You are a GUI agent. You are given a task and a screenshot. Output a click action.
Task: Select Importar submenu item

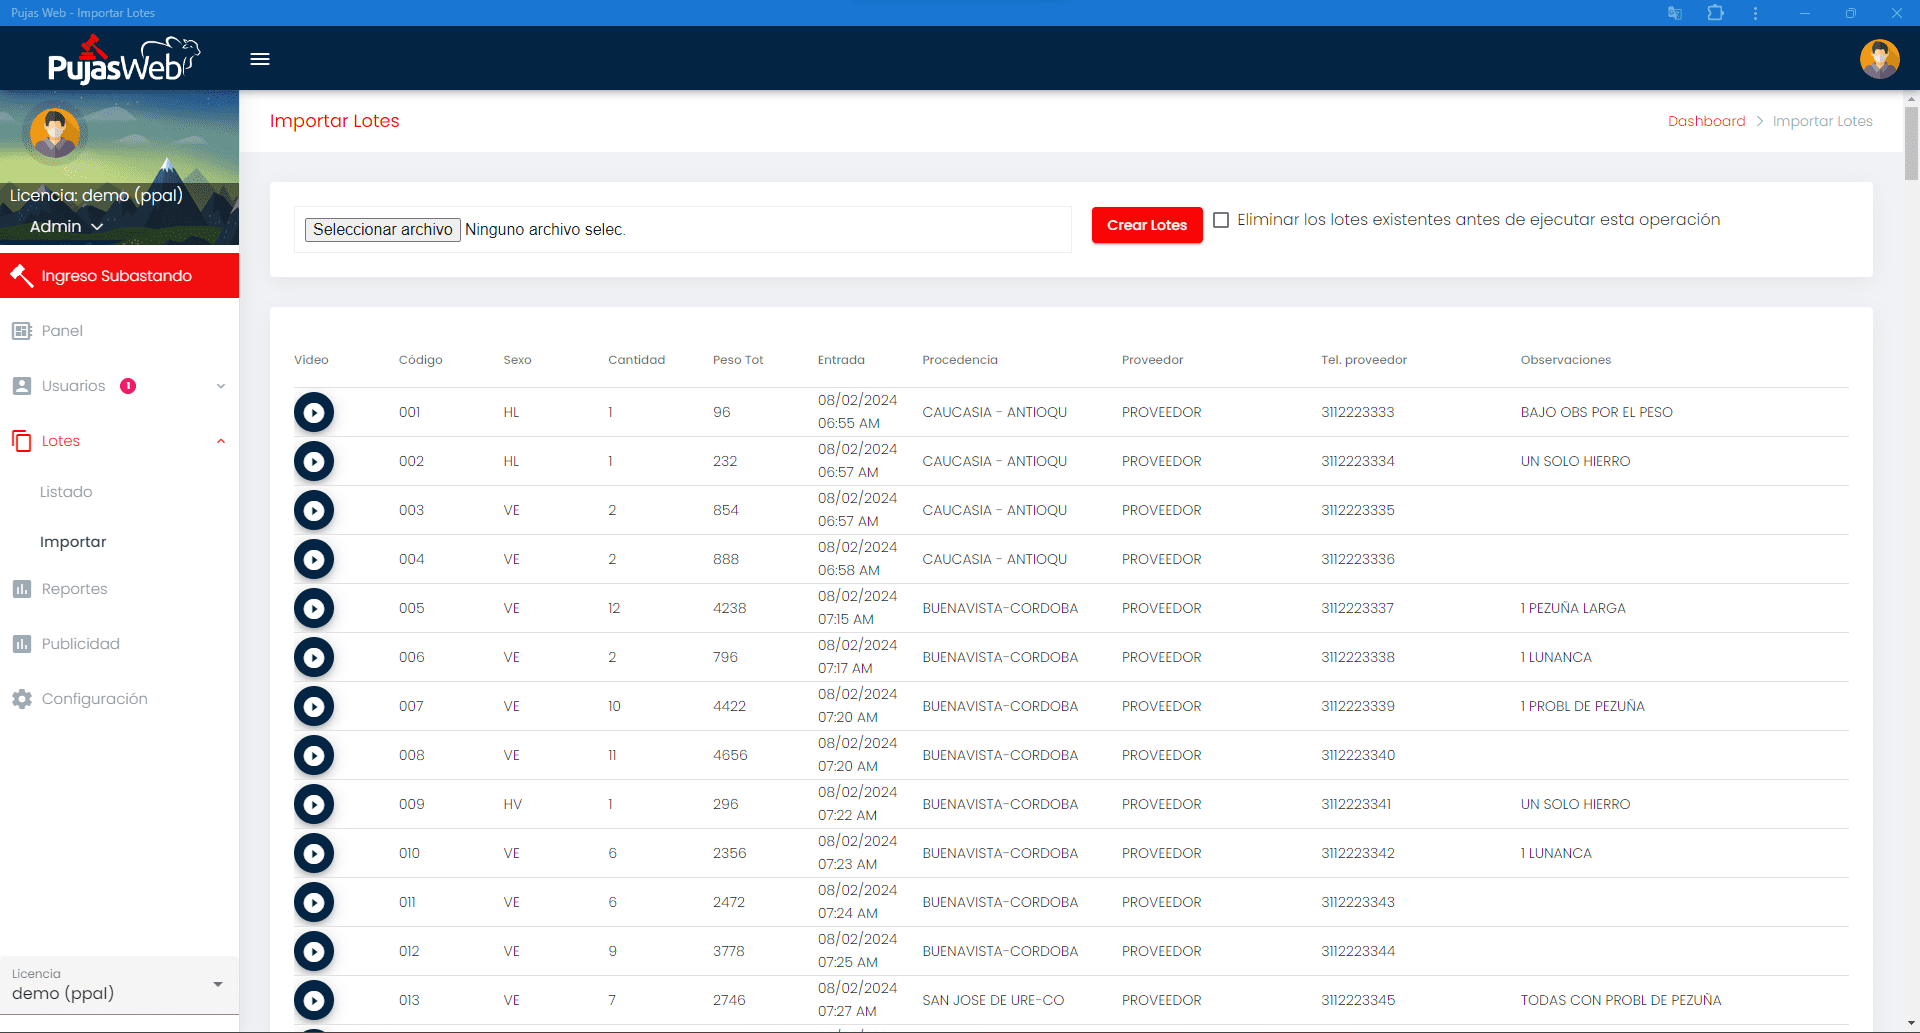click(x=73, y=542)
